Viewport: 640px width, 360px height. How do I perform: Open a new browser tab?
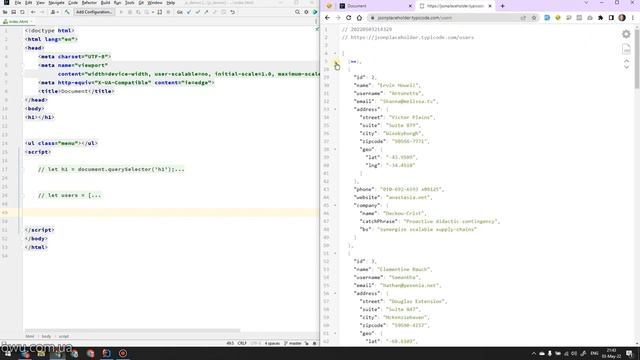click(502, 6)
